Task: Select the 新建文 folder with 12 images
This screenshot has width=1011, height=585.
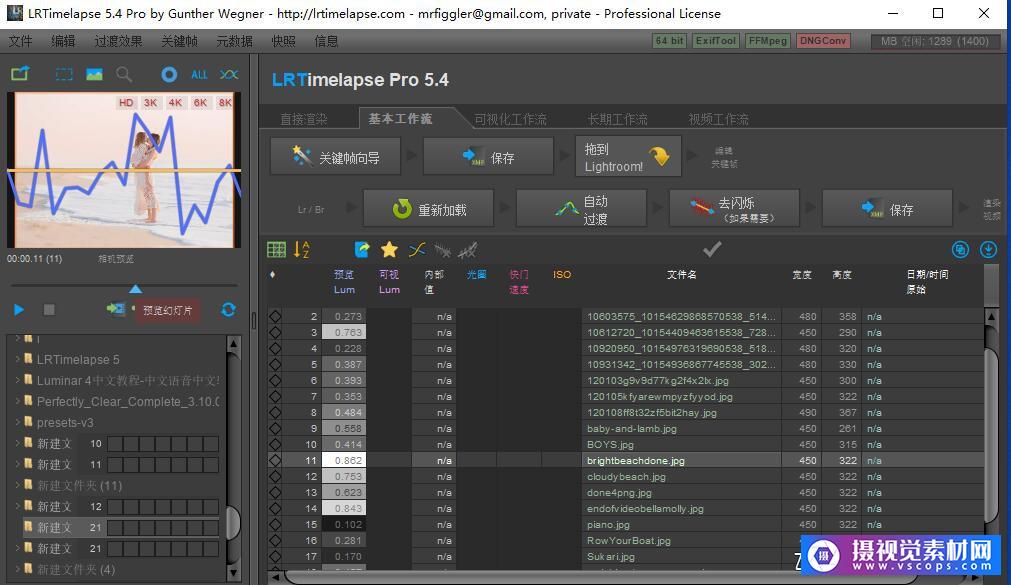Action: [x=121, y=506]
